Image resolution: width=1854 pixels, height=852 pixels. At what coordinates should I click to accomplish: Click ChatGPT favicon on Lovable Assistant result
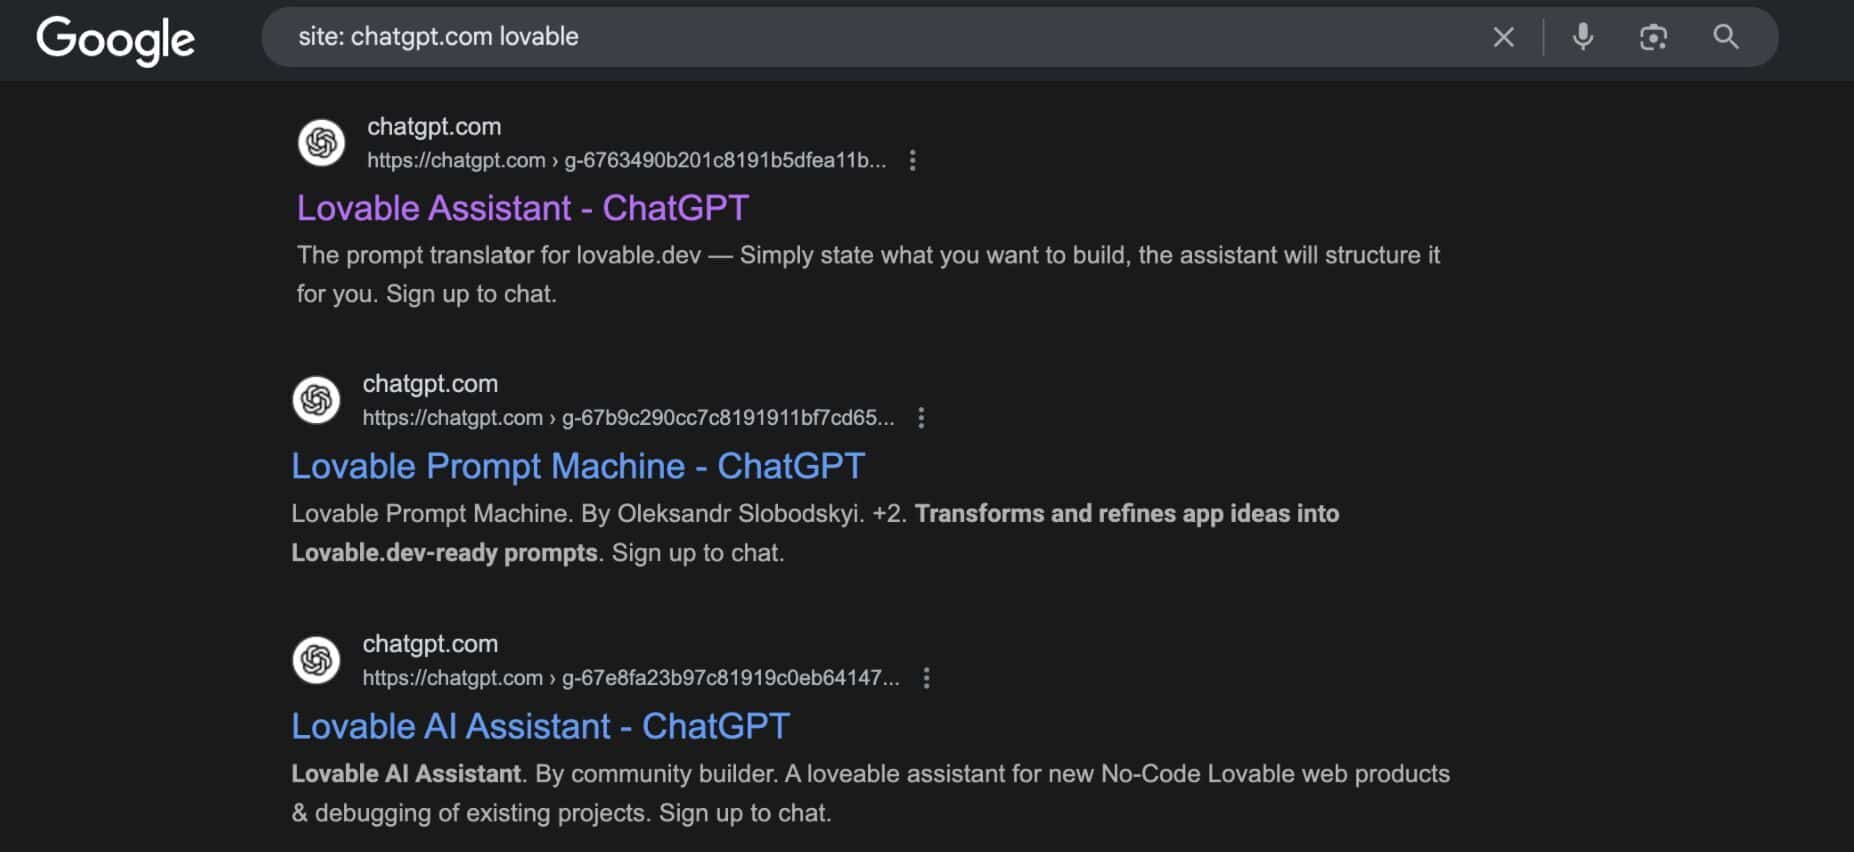tap(321, 143)
